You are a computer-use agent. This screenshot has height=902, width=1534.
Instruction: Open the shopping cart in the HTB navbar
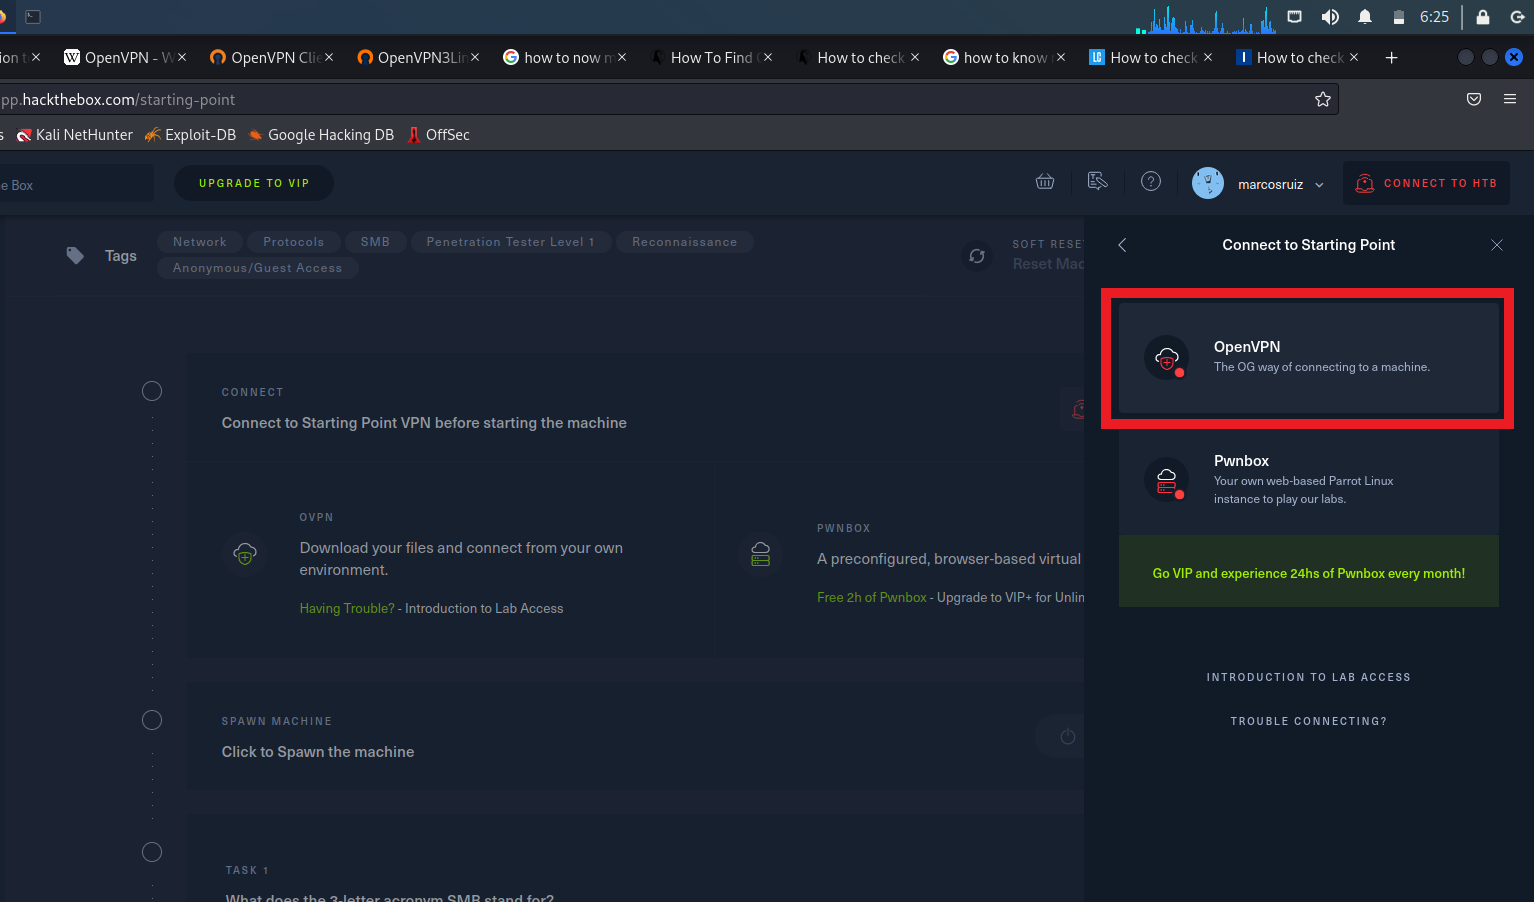(1045, 181)
